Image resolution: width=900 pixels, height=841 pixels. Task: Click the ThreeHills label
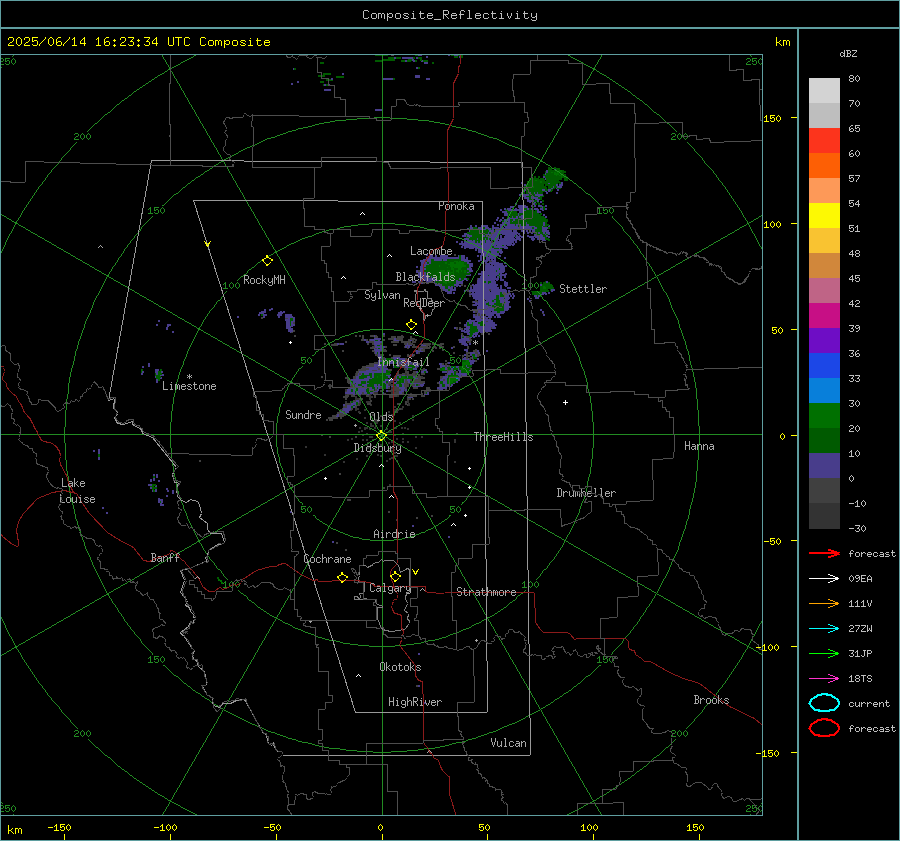503,437
